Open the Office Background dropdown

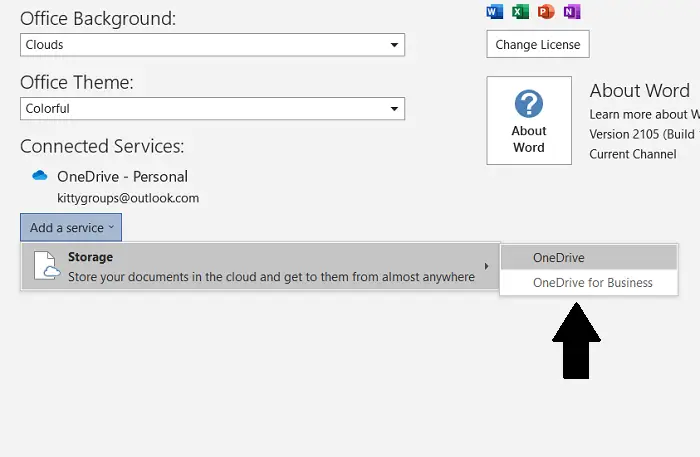click(x=212, y=45)
